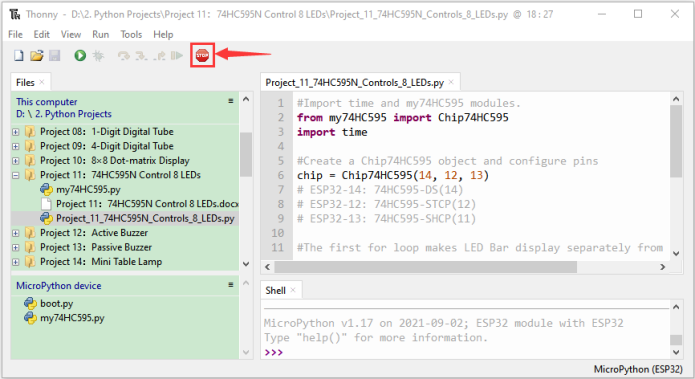Viewport: 695px width, 379px height.
Task: Click the New file toolbar icon
Action: [19, 55]
